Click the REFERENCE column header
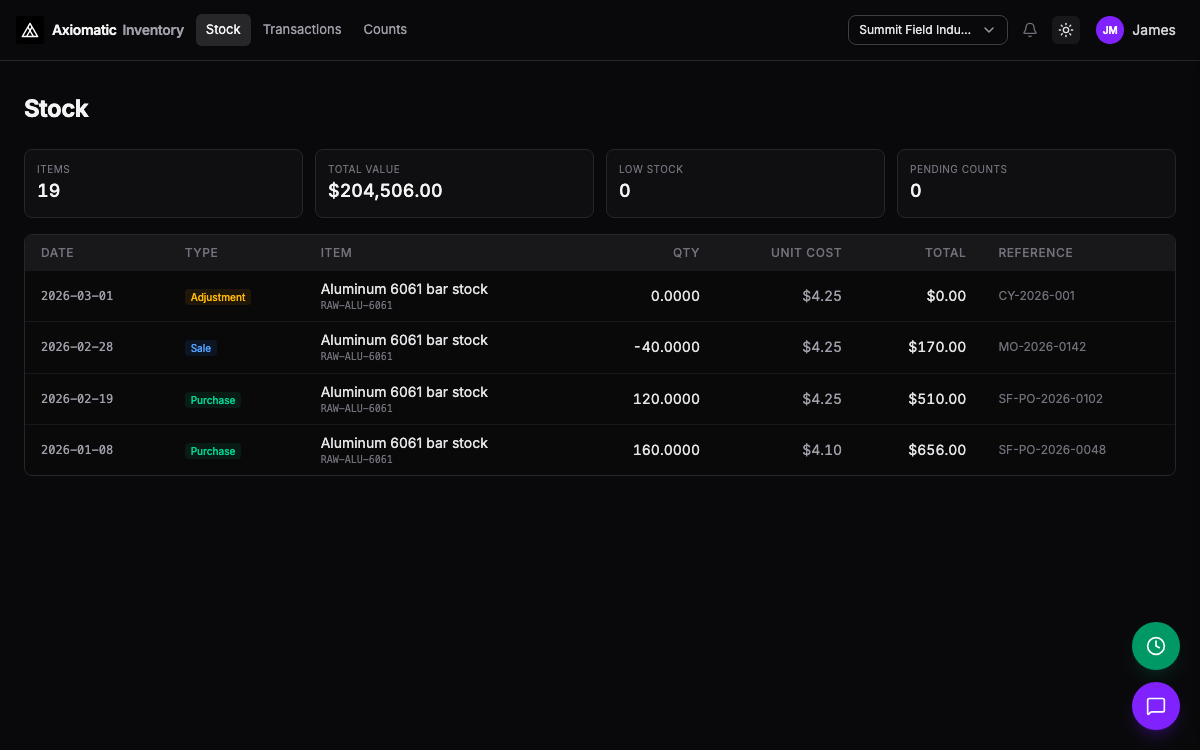The height and width of the screenshot is (750, 1200). (x=1035, y=253)
